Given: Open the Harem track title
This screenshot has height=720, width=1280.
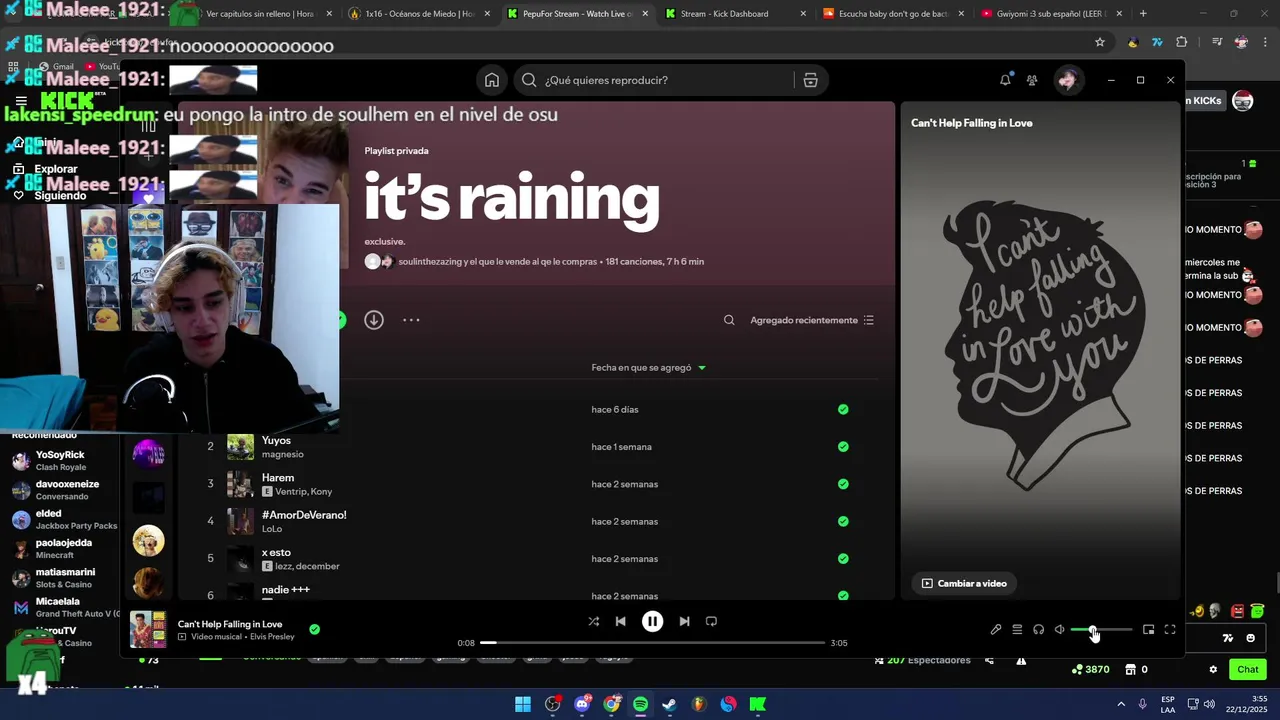Looking at the screenshot, I should pos(278,478).
